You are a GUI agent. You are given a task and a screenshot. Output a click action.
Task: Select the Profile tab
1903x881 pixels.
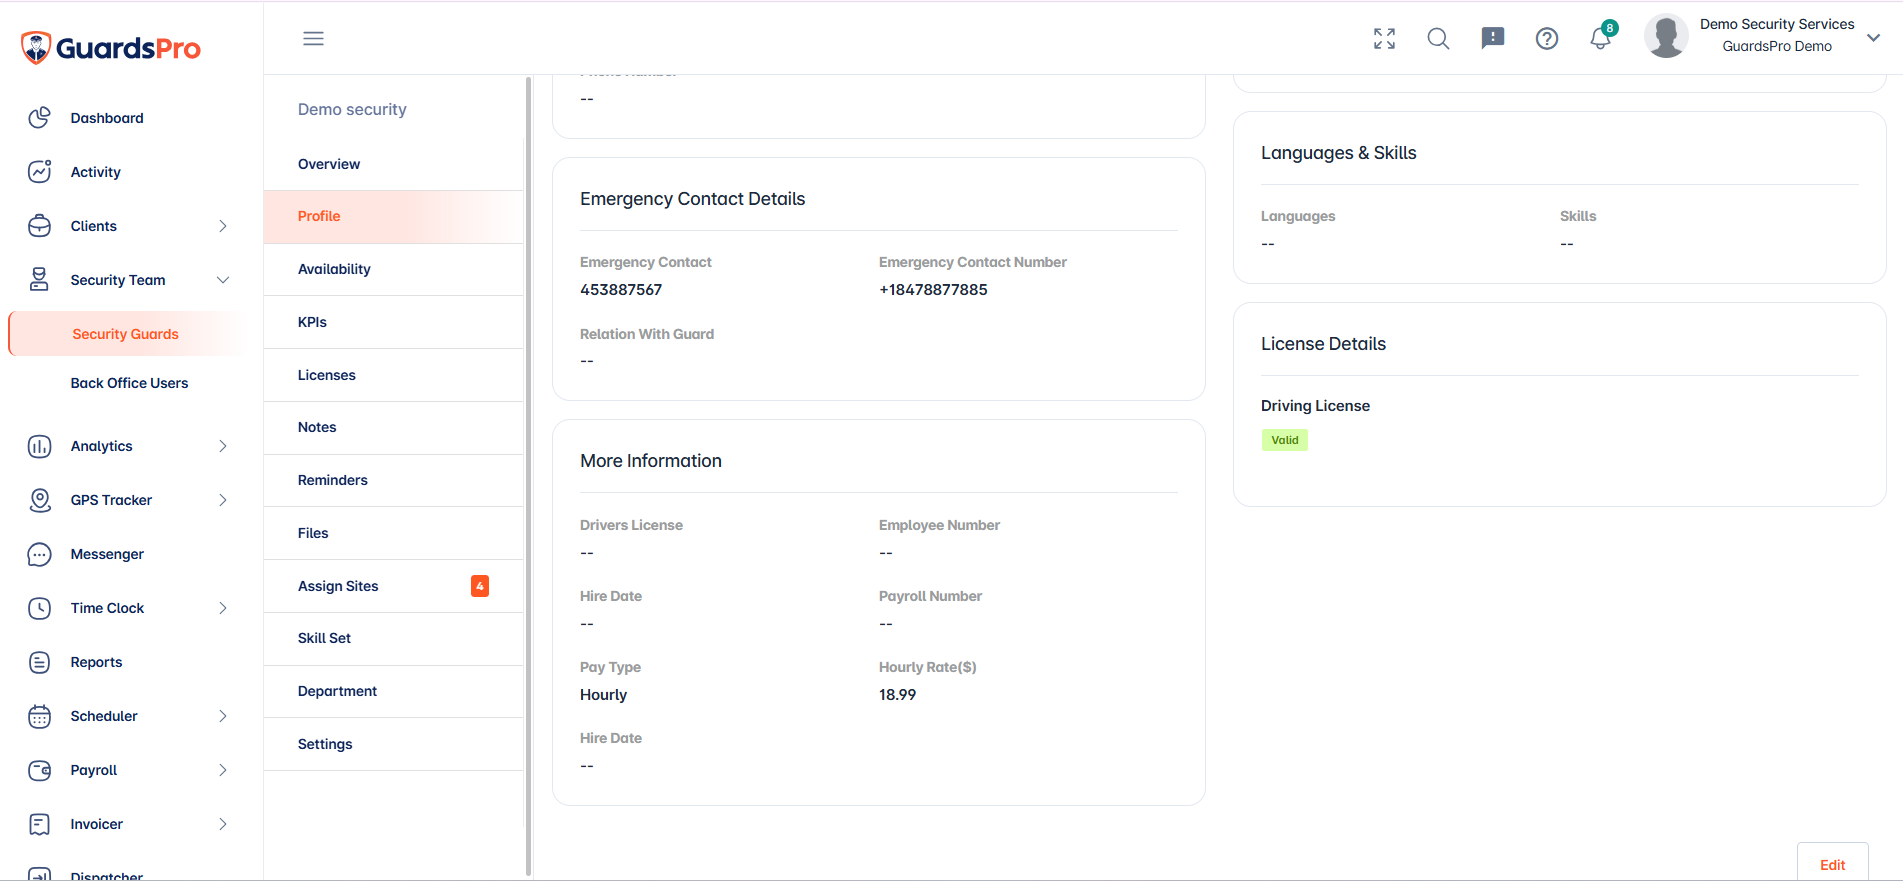click(393, 216)
